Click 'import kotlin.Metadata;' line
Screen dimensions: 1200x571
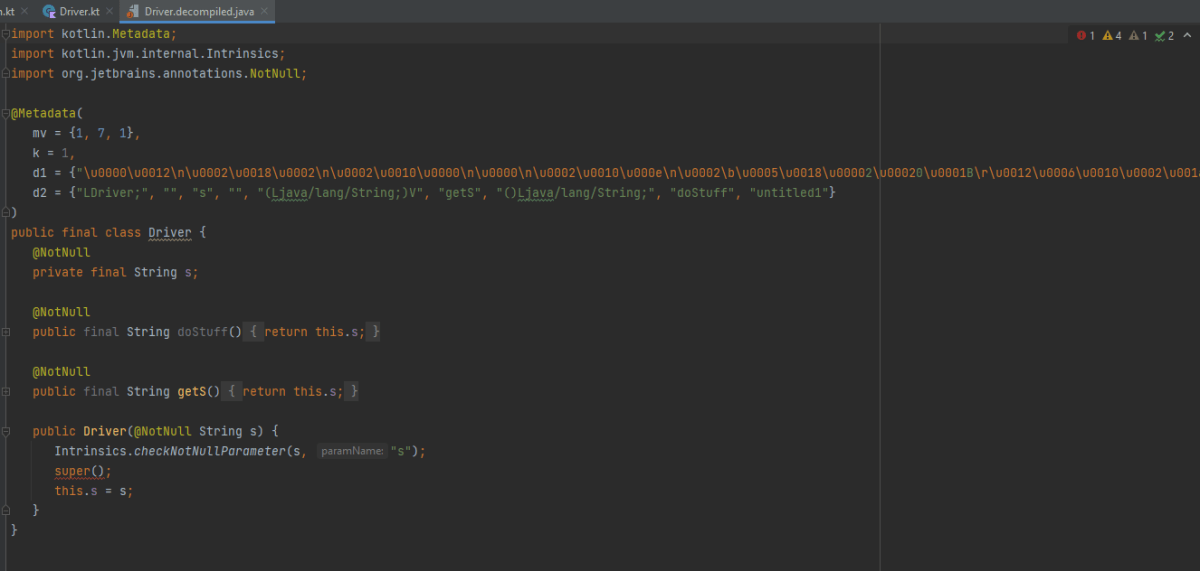(x=93, y=33)
